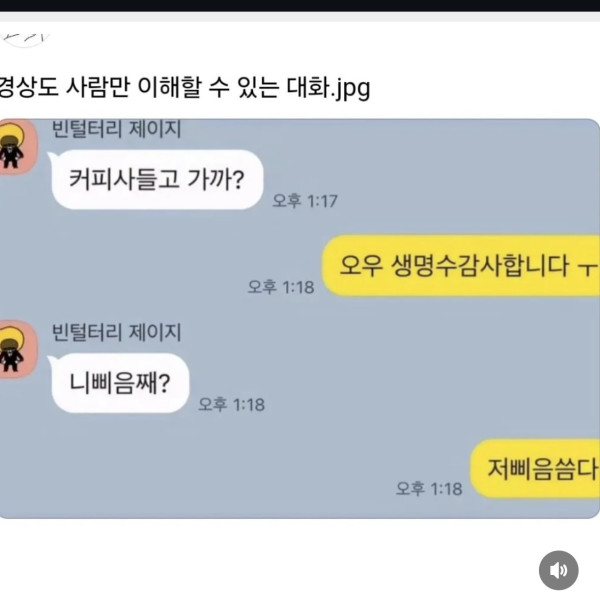This screenshot has width=600, height=605.
Task: Select the 커피사들고 가까? message bubble
Action: point(157,179)
